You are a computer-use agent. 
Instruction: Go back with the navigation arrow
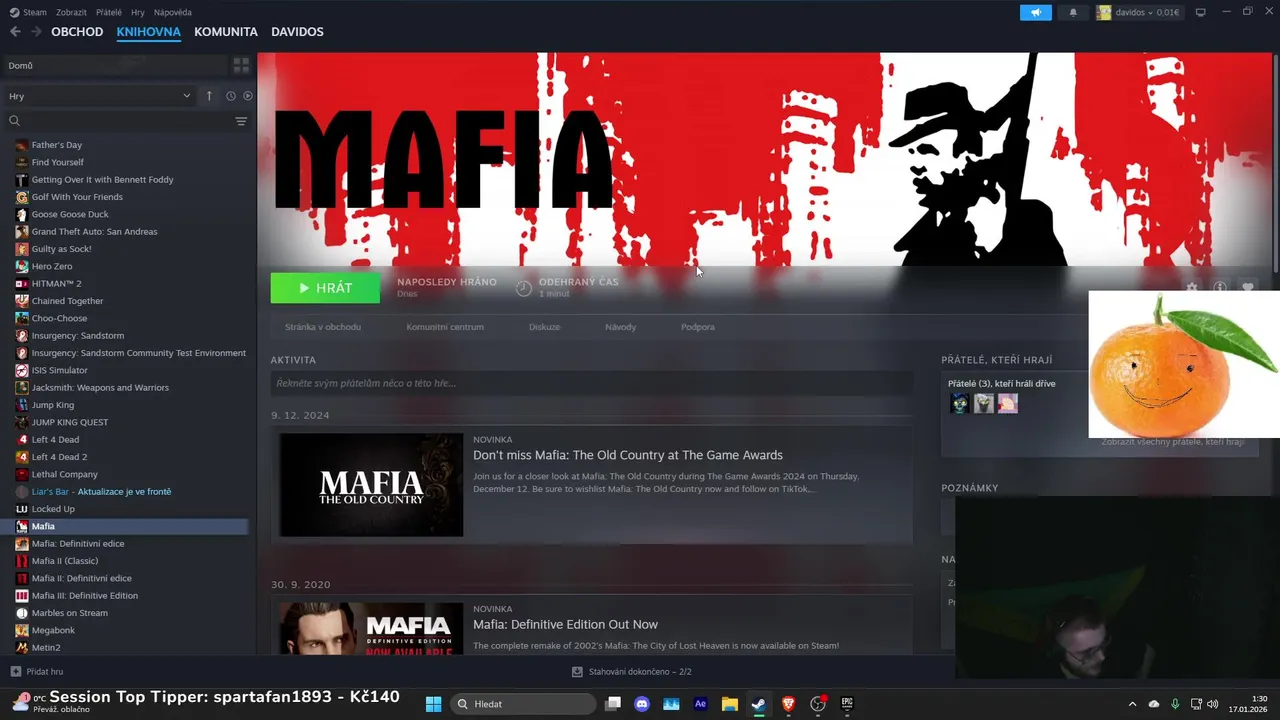pyautogui.click(x=15, y=32)
